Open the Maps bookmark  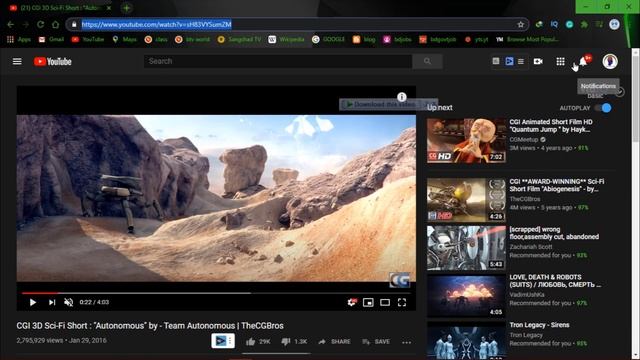[124, 40]
